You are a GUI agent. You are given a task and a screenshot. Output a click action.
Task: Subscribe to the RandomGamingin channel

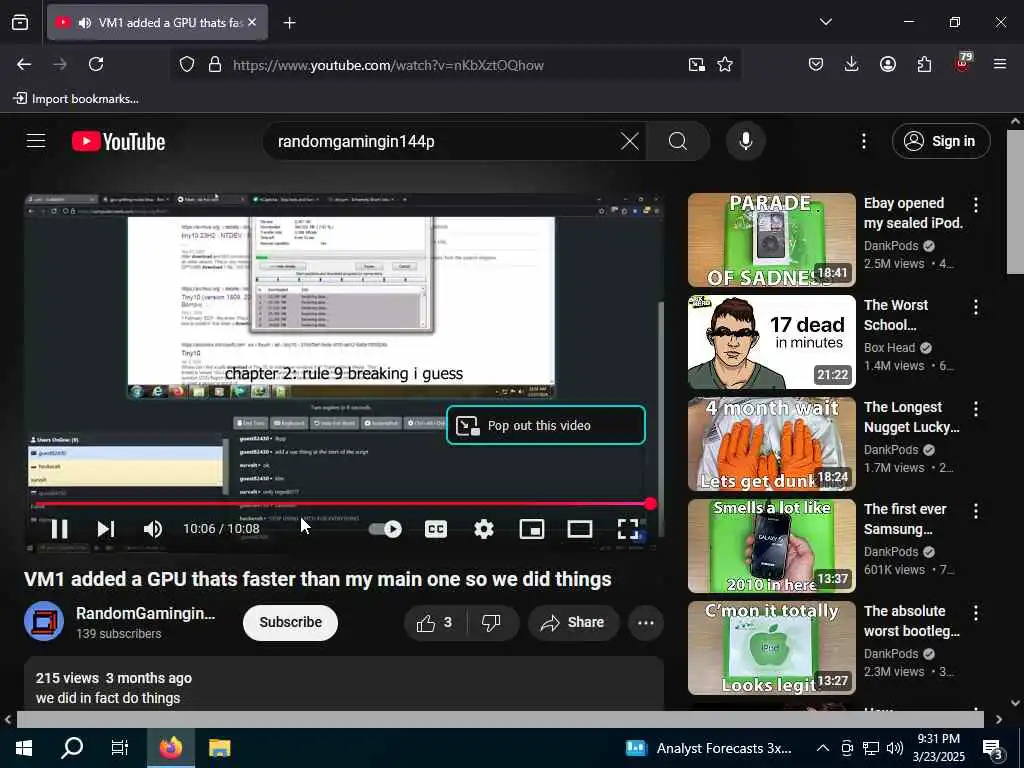[291, 622]
